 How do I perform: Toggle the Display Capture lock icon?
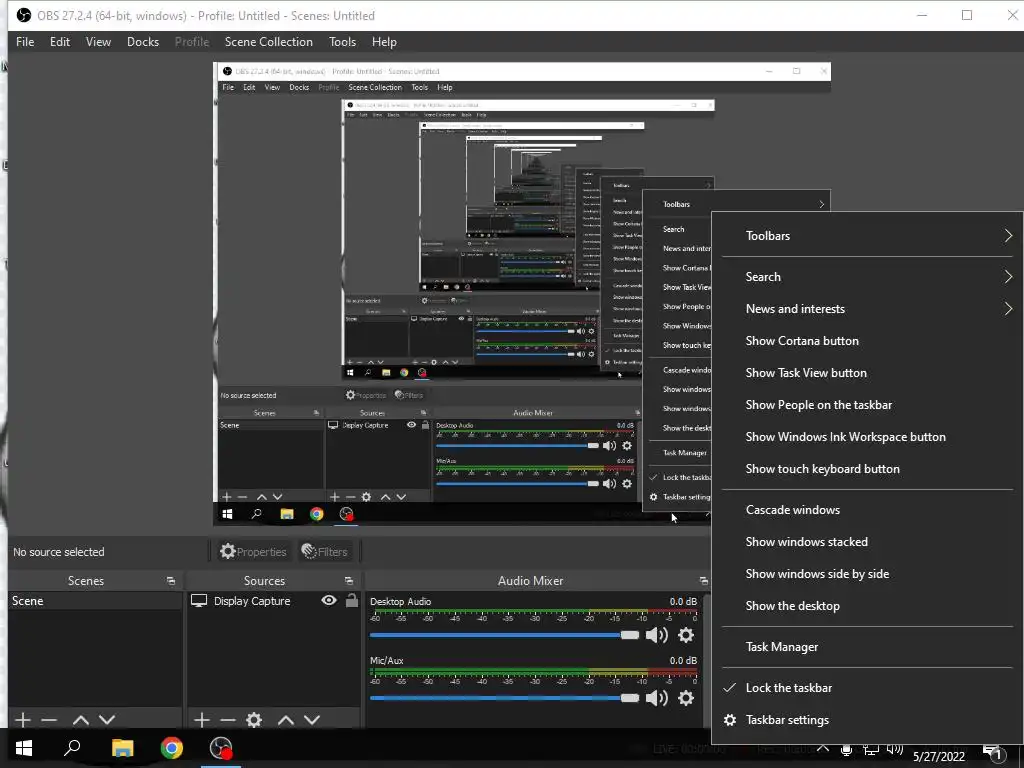(x=351, y=600)
